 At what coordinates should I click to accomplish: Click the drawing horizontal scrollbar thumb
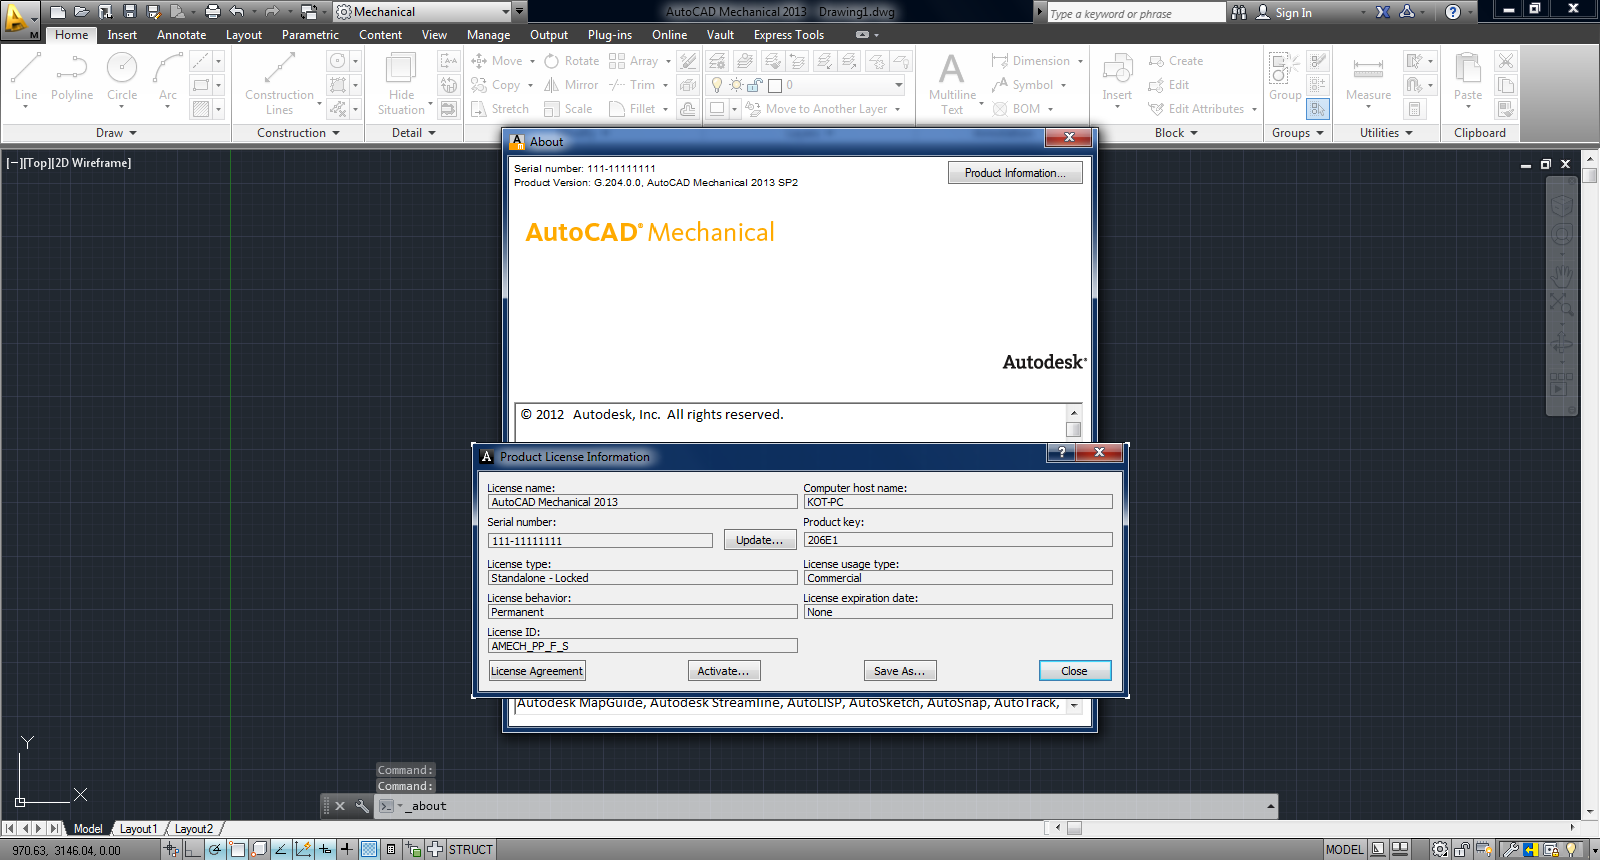tap(1074, 828)
